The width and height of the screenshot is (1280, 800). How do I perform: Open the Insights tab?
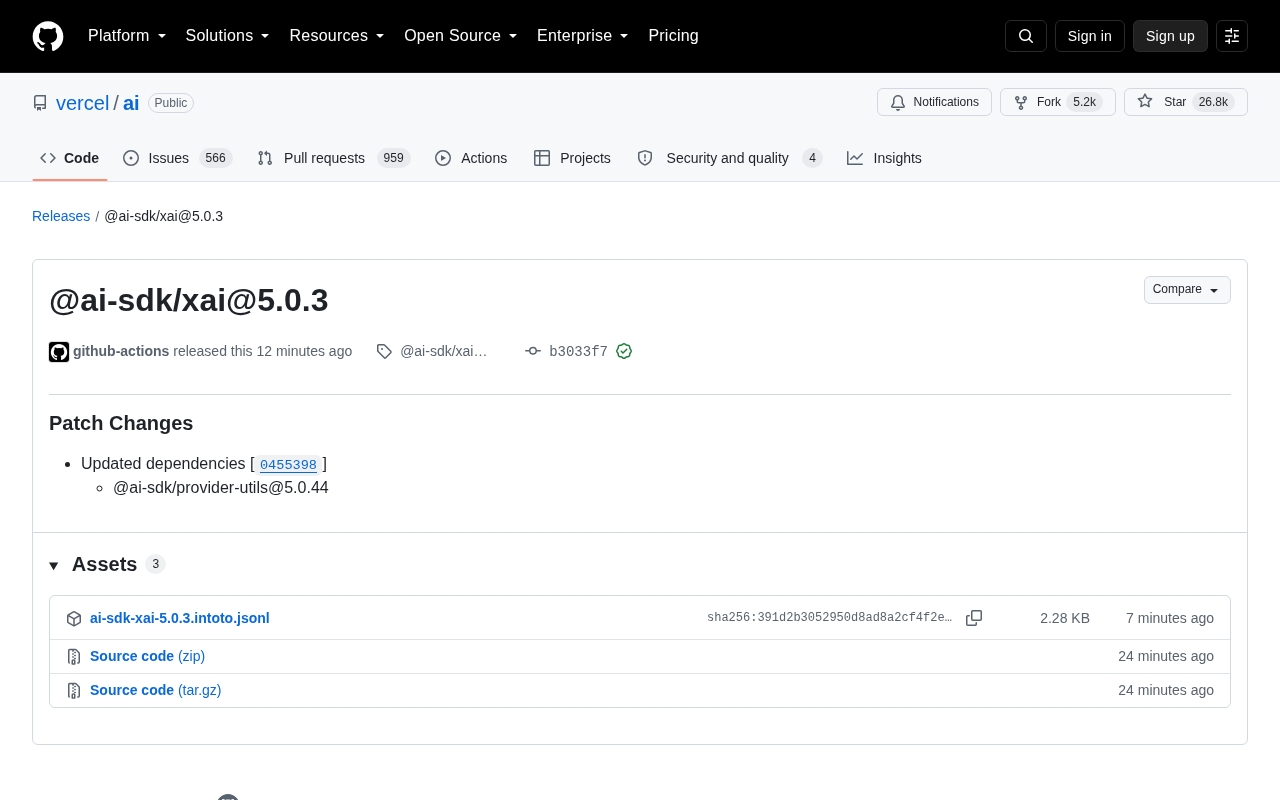tap(885, 158)
